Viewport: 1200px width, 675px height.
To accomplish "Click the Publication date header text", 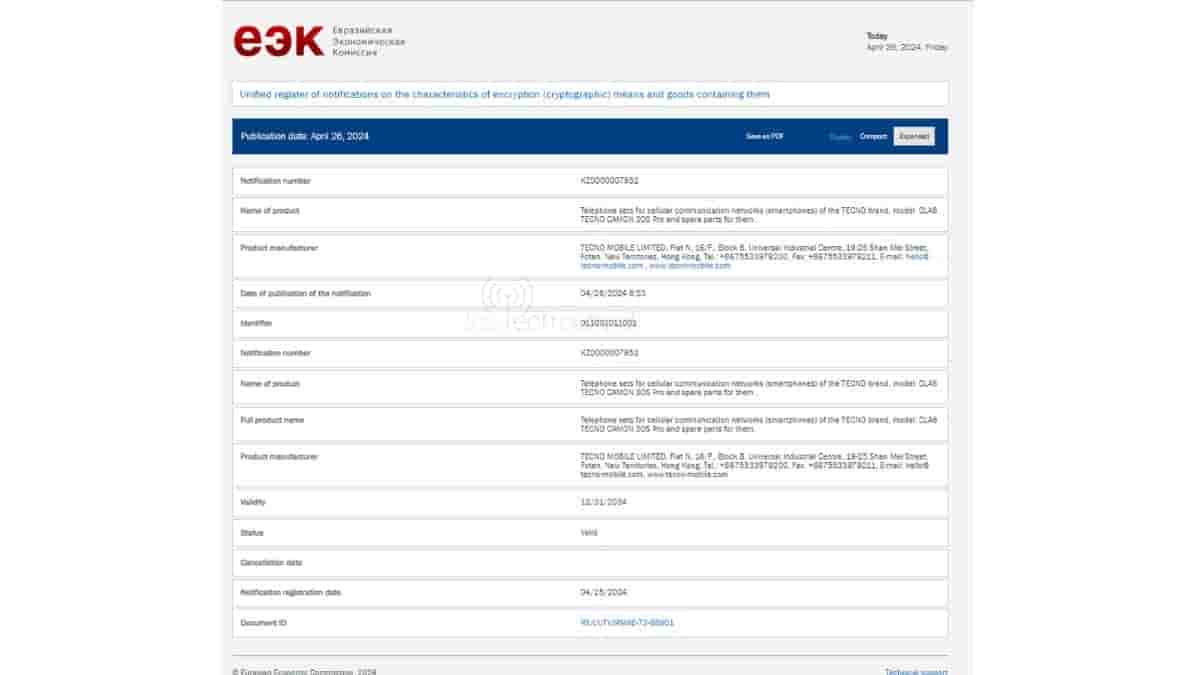I will click(305, 136).
